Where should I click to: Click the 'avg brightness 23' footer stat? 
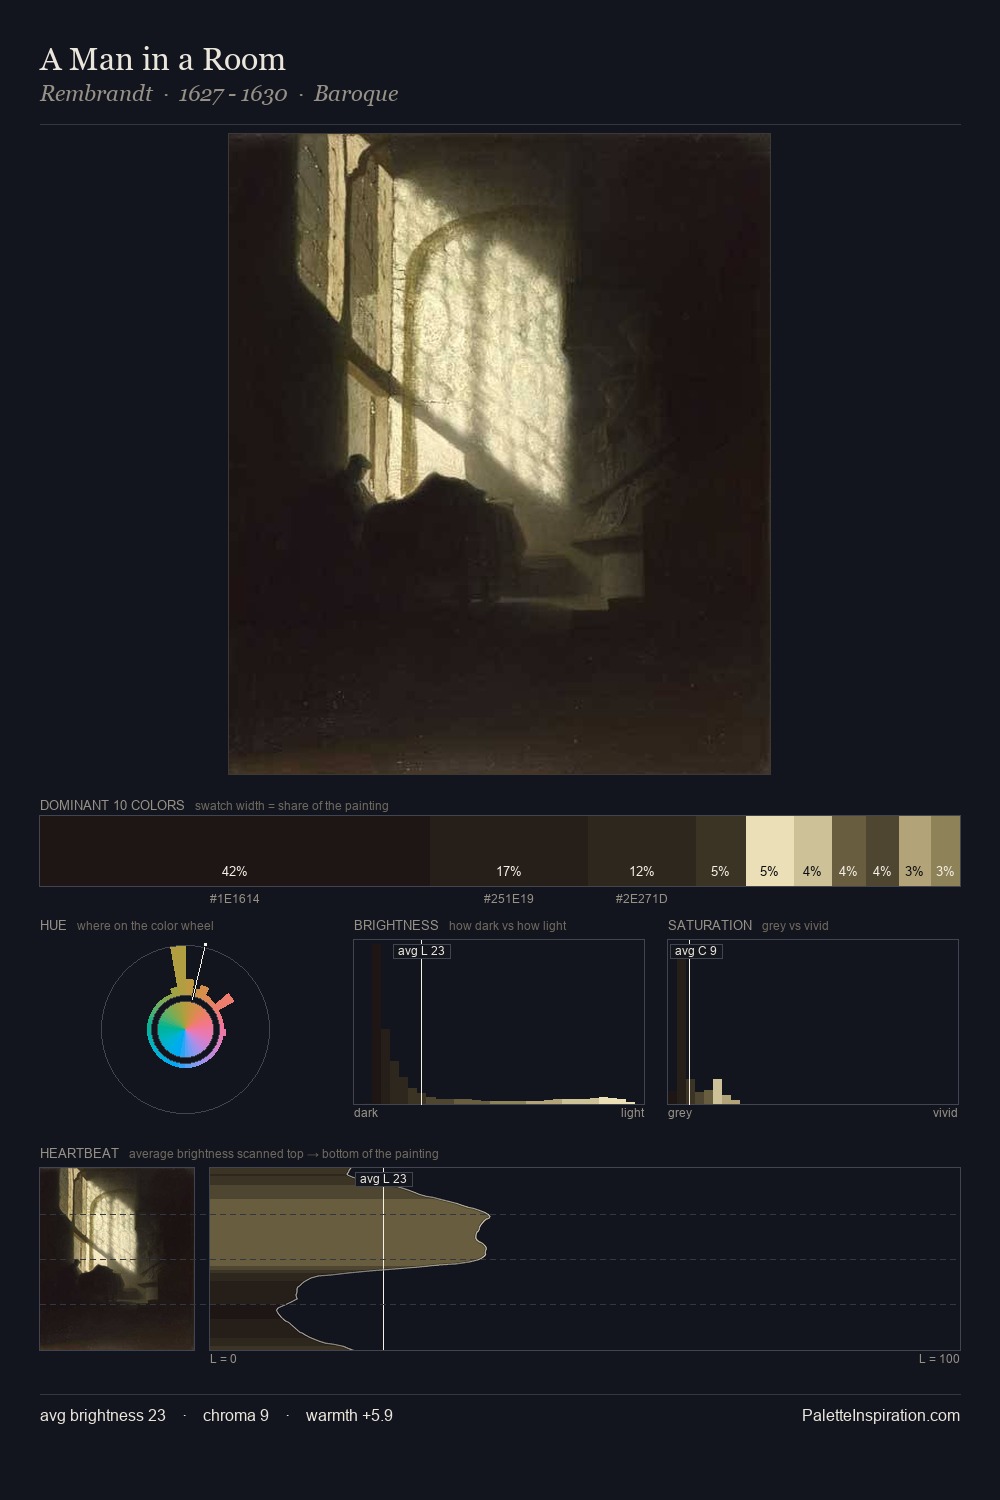(103, 1415)
